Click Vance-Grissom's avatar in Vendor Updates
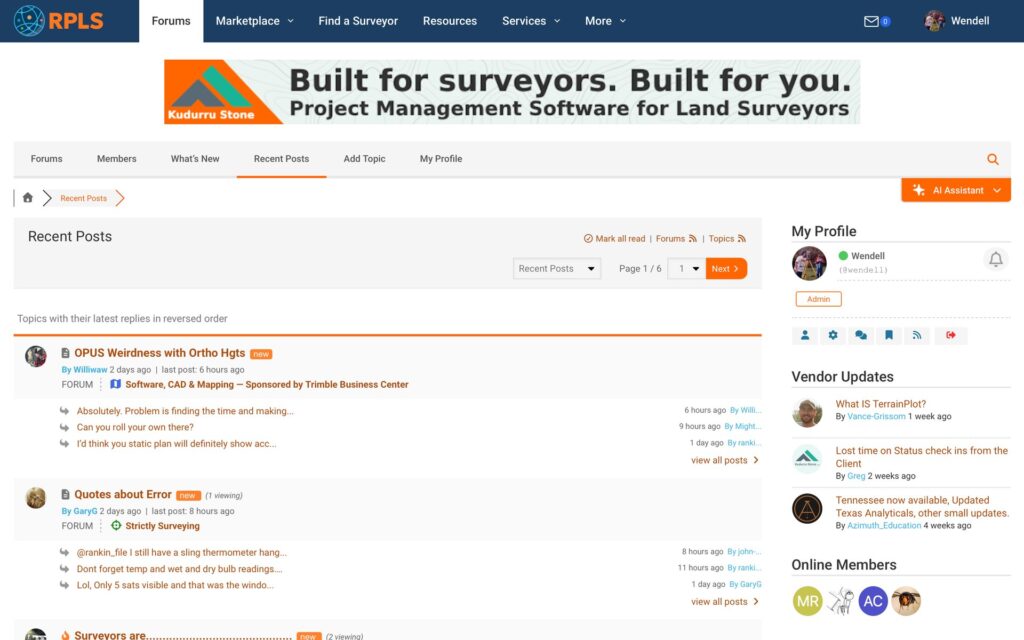 tap(807, 413)
